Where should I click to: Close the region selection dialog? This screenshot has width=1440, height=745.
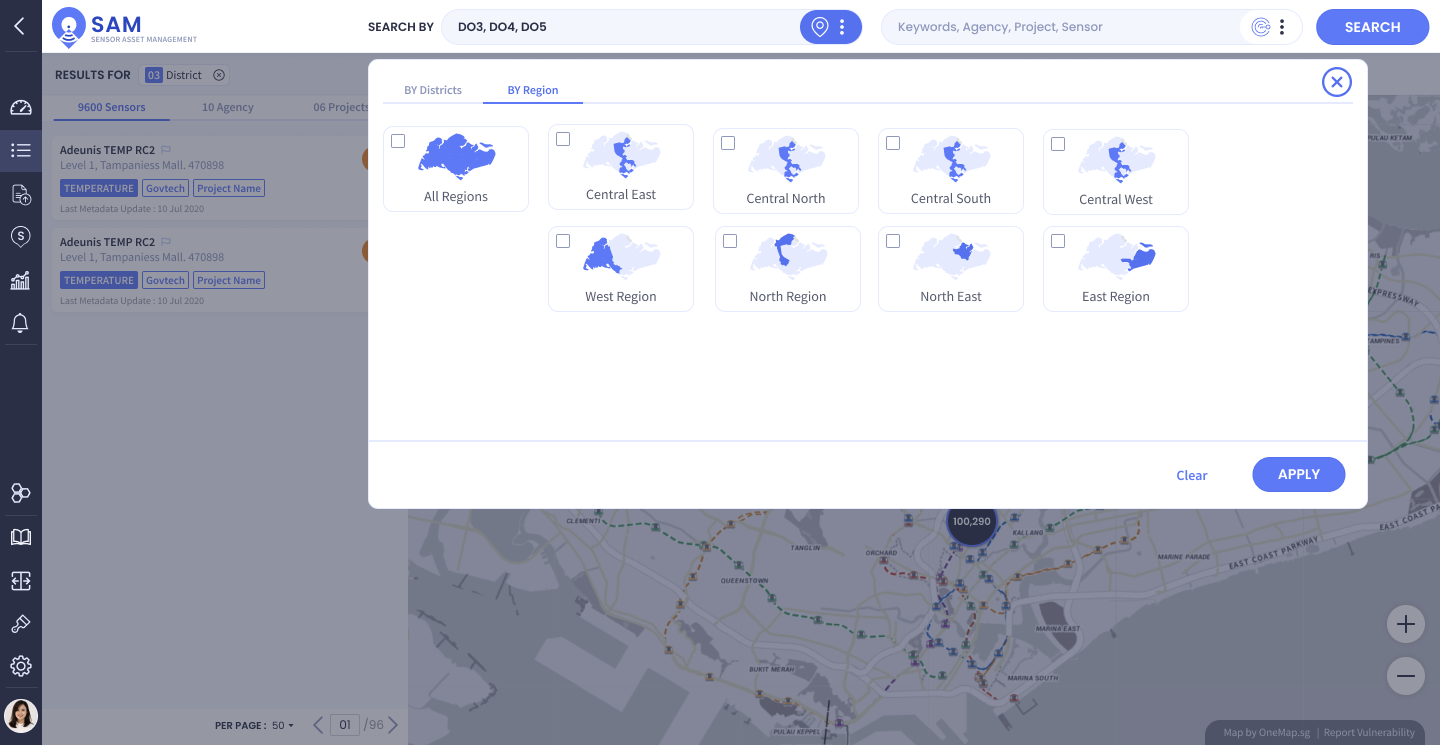pos(1337,82)
